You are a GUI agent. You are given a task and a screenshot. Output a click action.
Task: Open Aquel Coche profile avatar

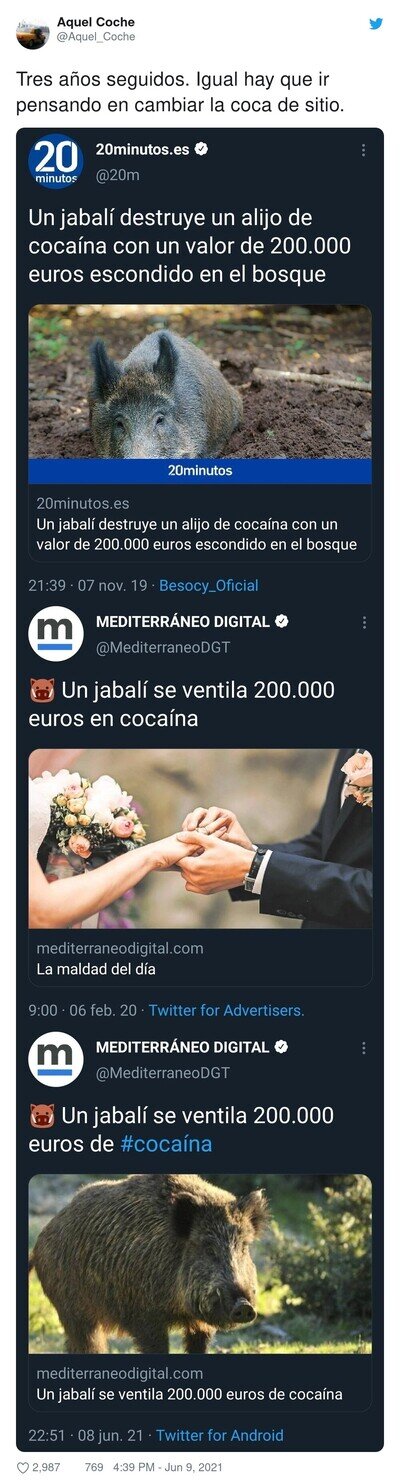(32, 32)
